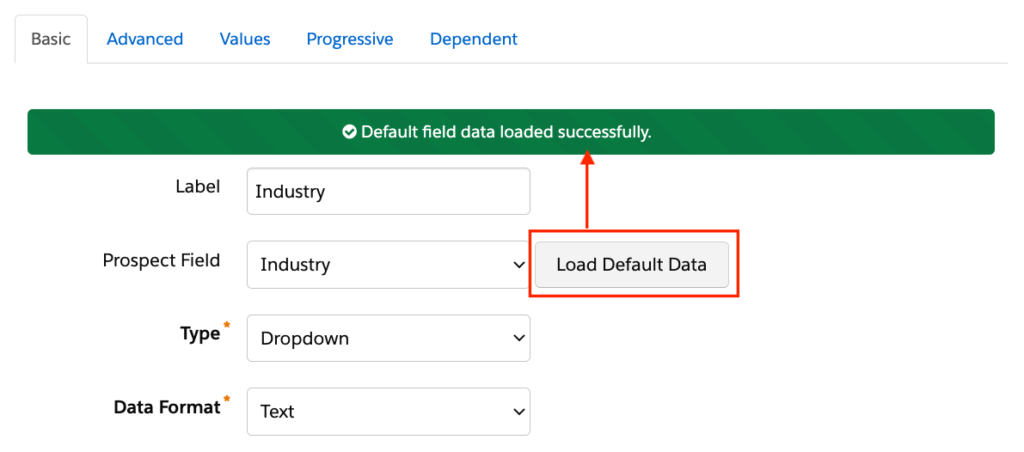Select the Dependent tab
This screenshot has width=1024, height=452.
(x=473, y=39)
